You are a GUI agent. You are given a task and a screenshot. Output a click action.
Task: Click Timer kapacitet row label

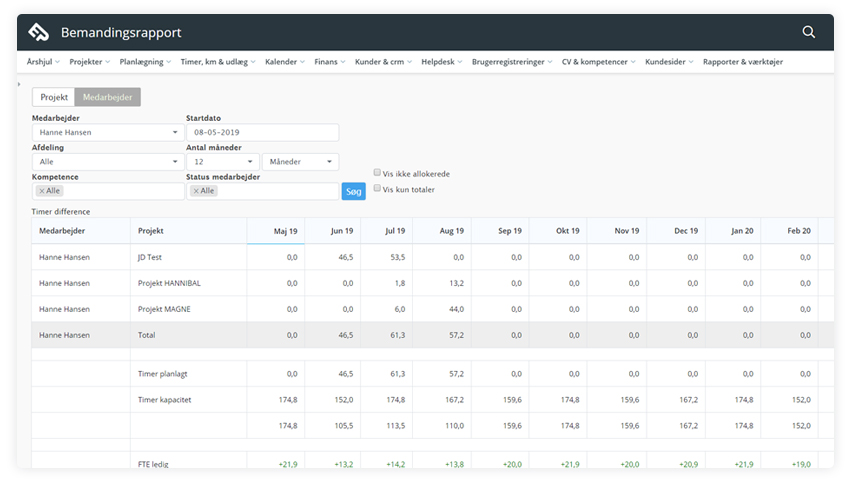point(164,400)
